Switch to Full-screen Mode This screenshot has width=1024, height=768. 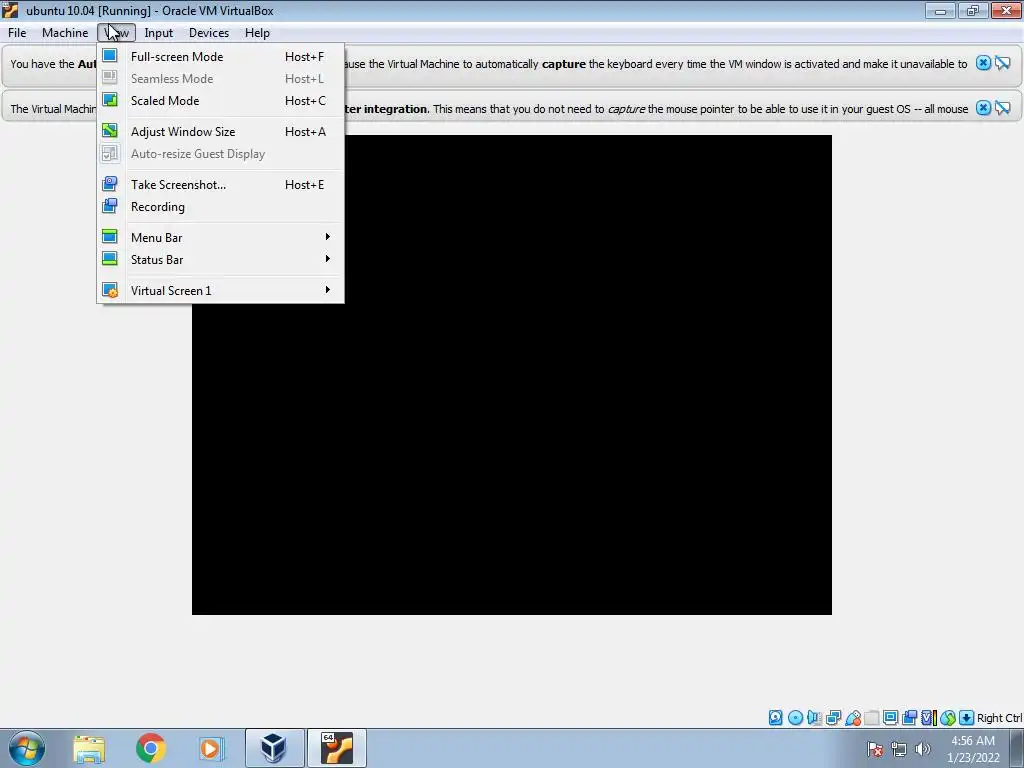220,57
